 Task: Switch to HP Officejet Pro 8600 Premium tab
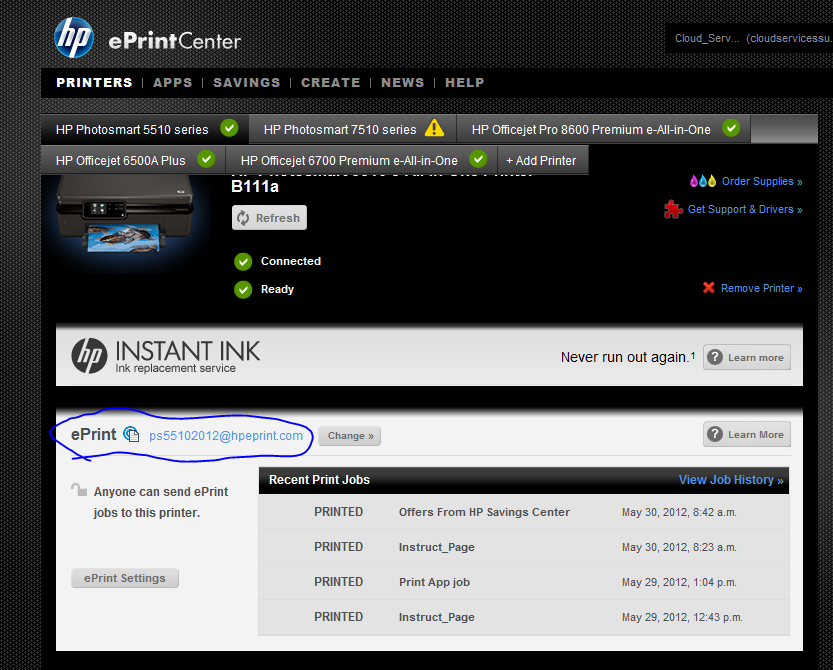click(x=591, y=129)
